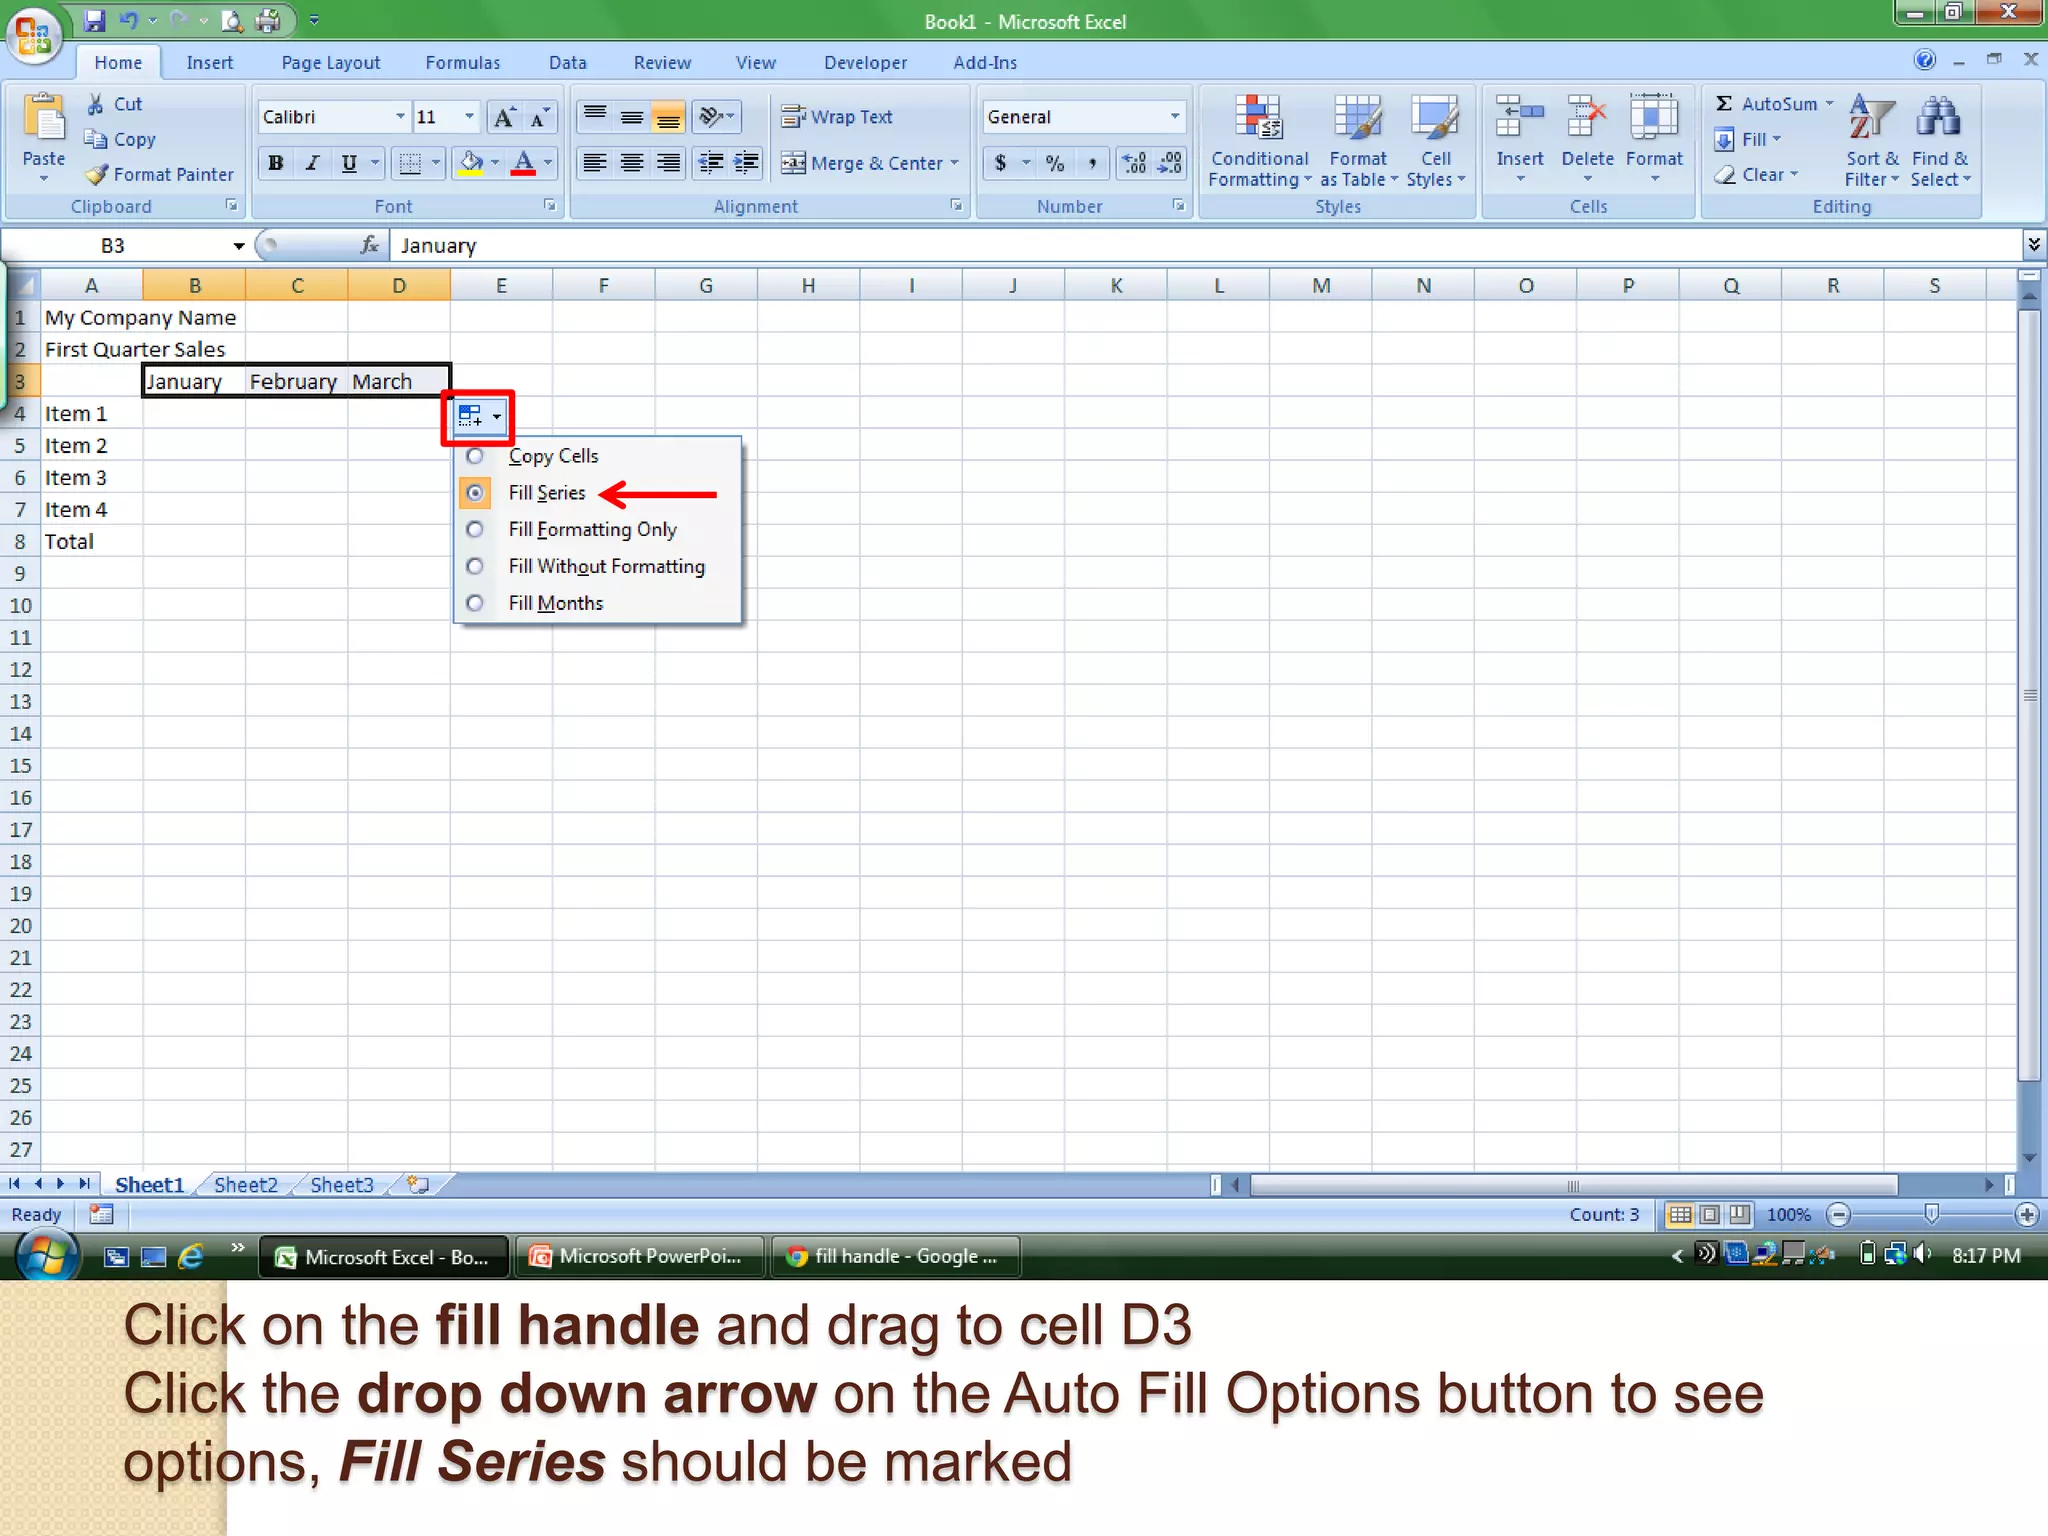Image resolution: width=2048 pixels, height=1536 pixels.
Task: Align text left in cell
Action: [x=595, y=163]
